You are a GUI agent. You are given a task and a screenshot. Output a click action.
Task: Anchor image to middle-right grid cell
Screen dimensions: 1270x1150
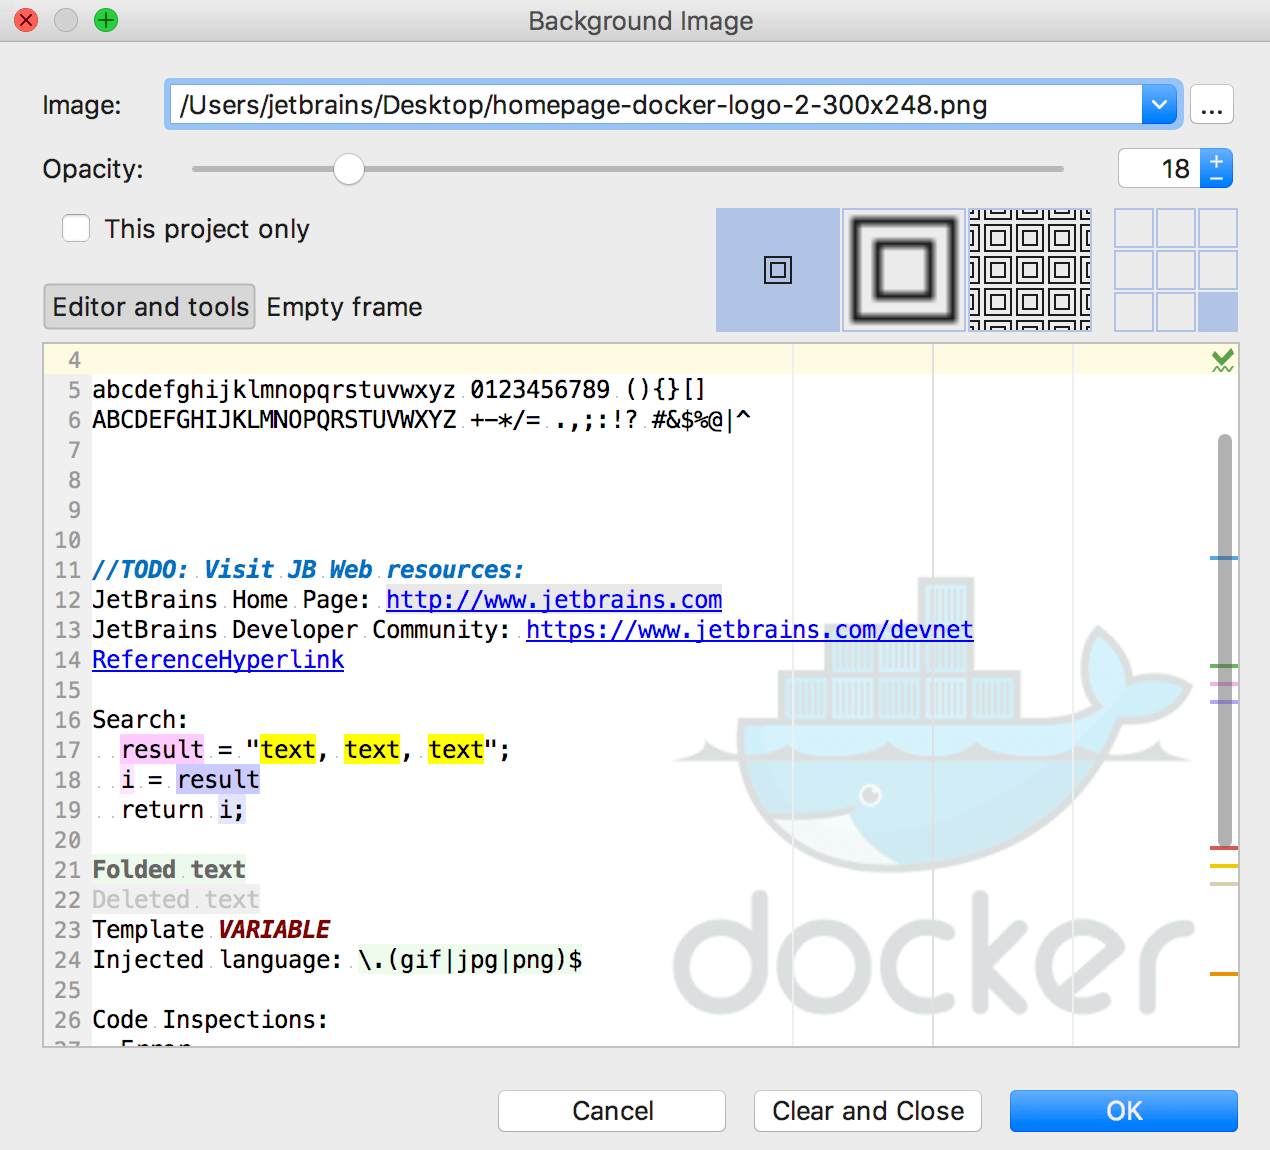(1218, 270)
